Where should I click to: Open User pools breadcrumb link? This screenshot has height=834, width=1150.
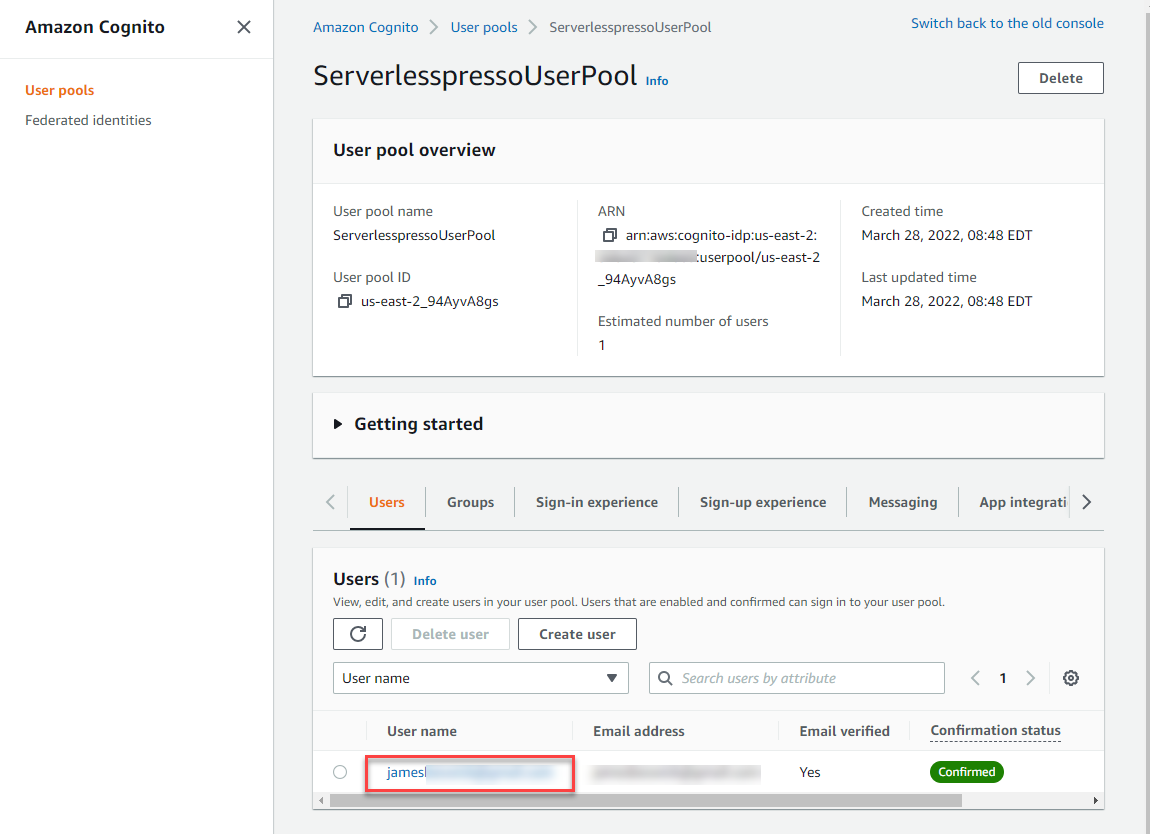coord(484,27)
